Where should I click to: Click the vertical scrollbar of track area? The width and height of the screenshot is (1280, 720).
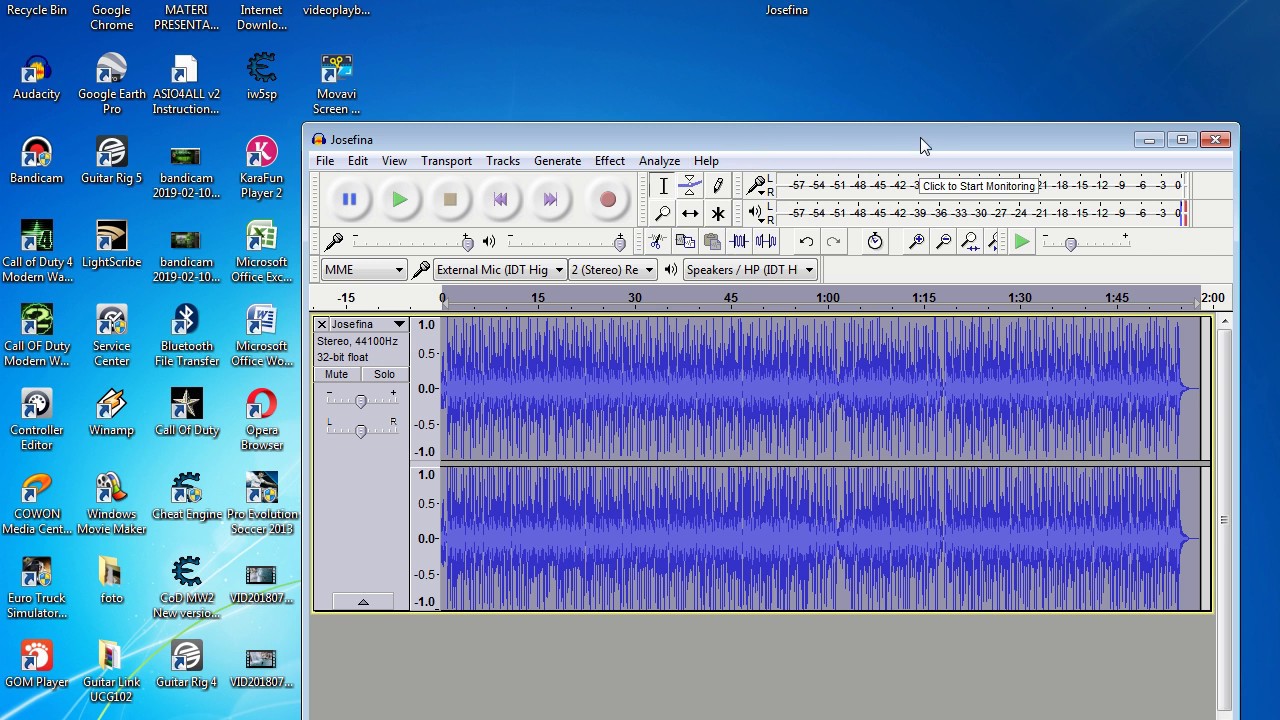(x=1224, y=519)
